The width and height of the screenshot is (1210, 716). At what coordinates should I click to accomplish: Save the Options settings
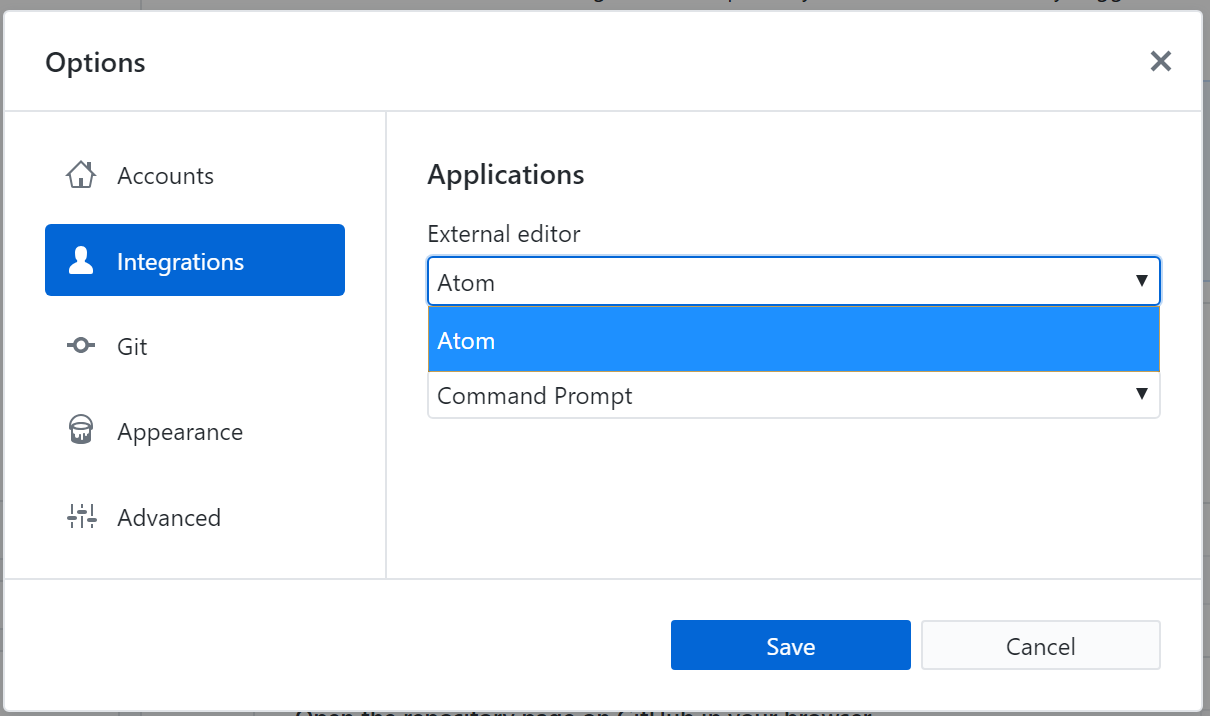pos(790,644)
